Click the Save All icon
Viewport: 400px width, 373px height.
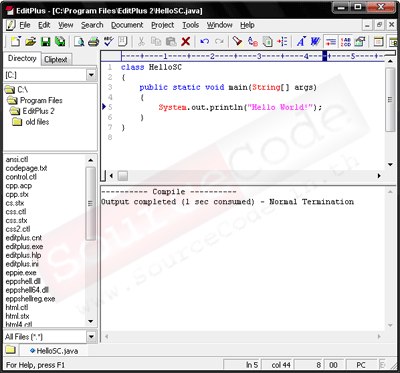pos(60,41)
